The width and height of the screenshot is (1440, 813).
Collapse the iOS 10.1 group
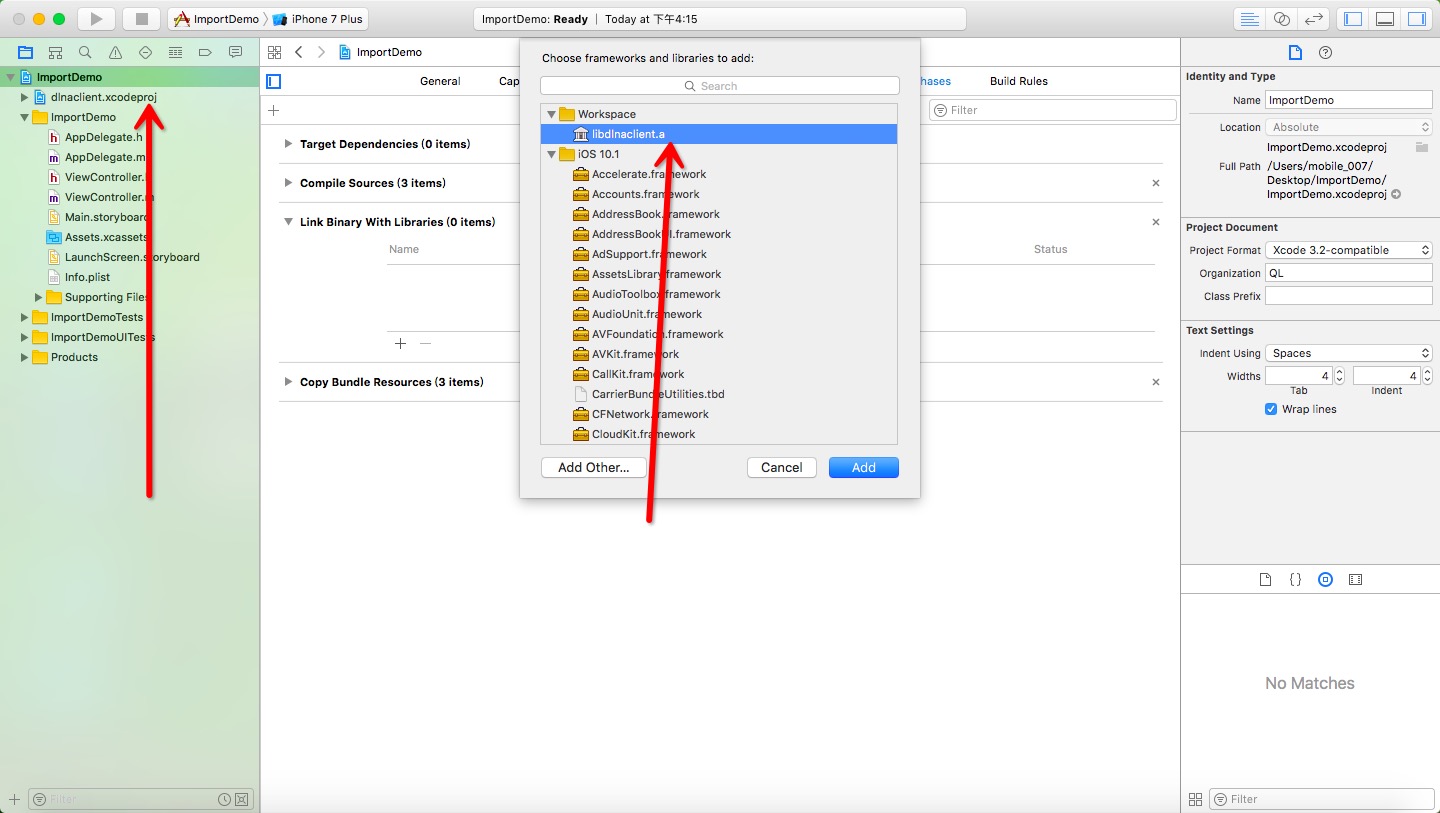551,154
